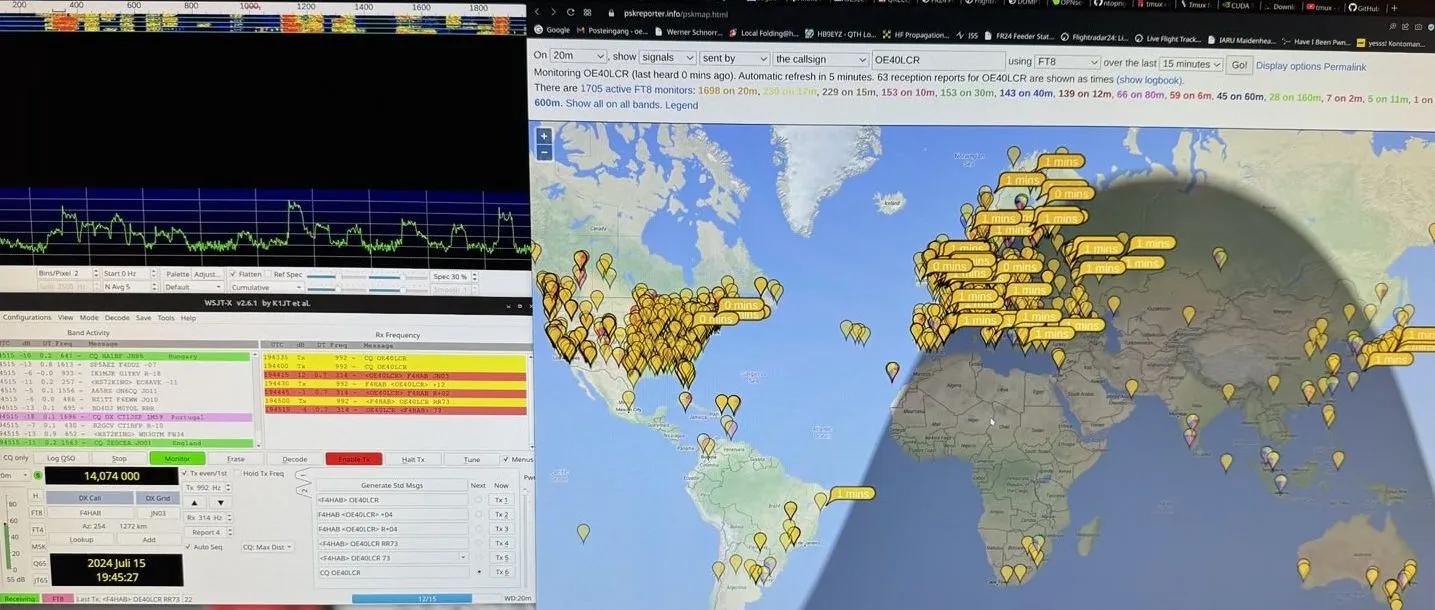
Task: Open the ISS bookmark
Action: [966, 36]
